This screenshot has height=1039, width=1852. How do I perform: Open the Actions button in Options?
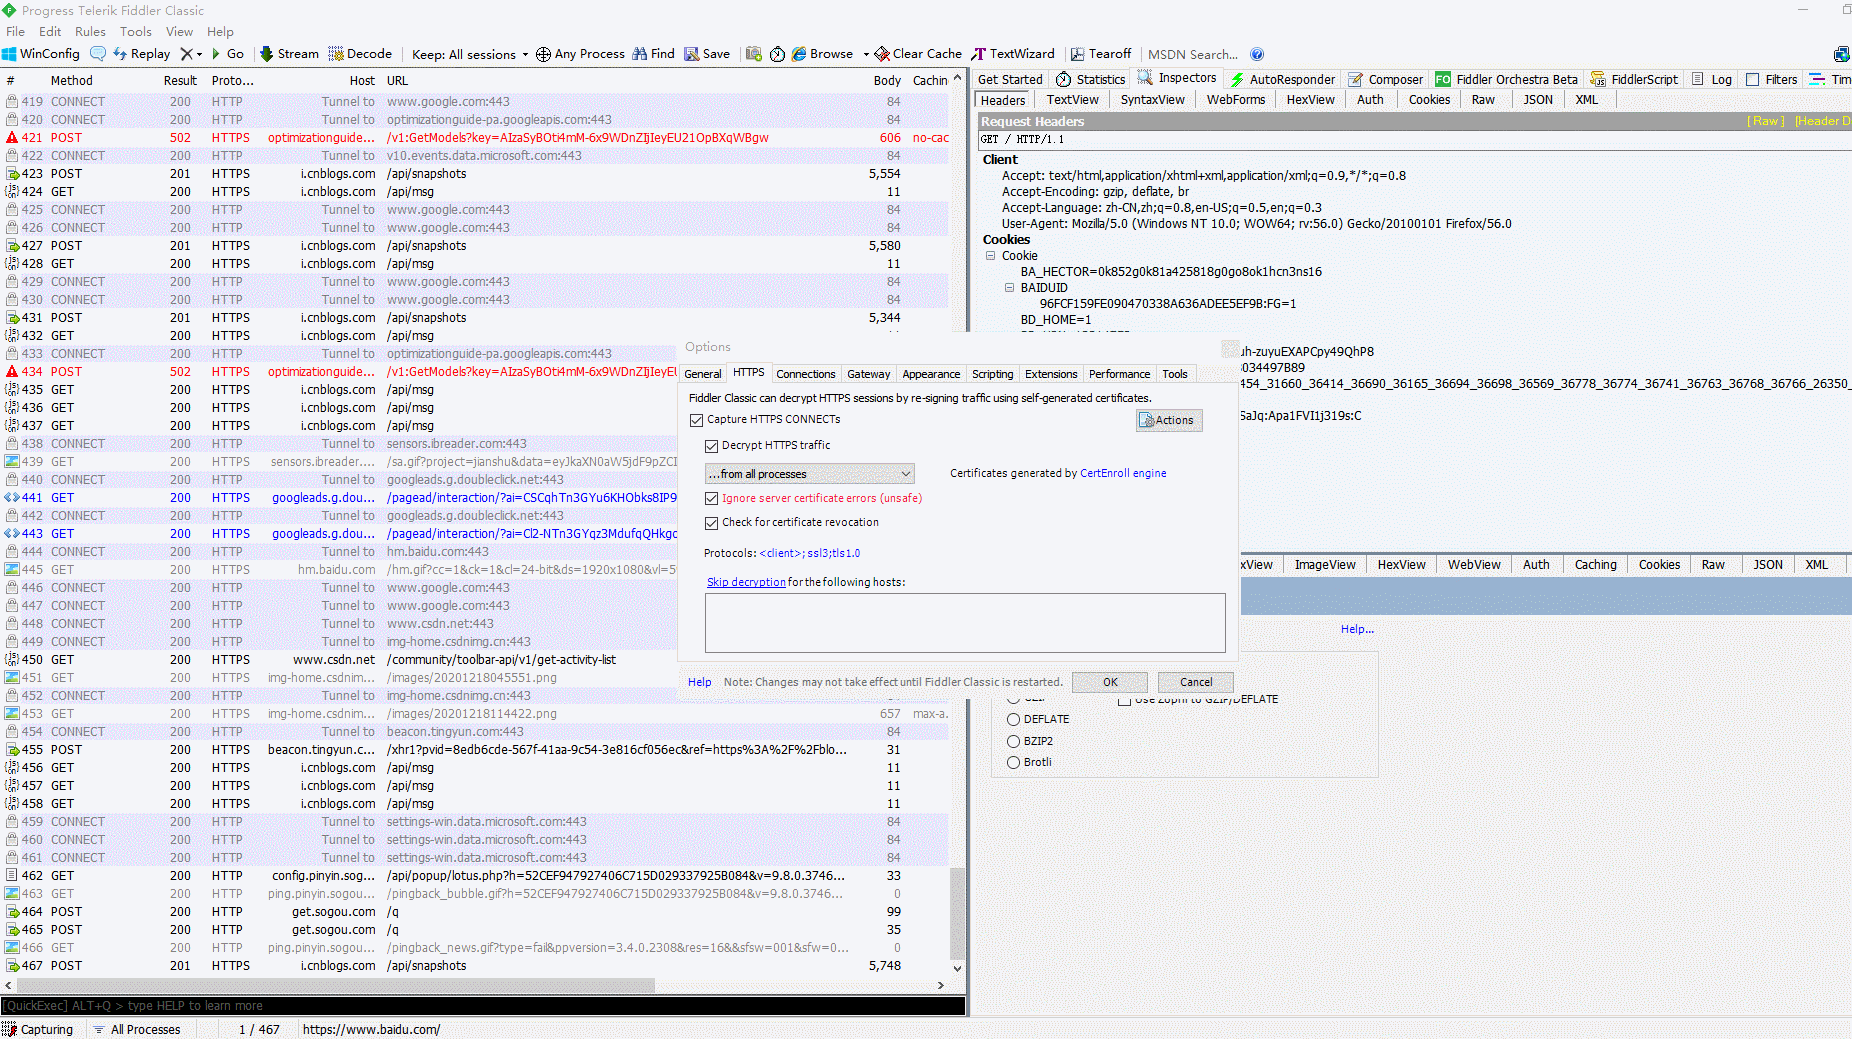1168,420
